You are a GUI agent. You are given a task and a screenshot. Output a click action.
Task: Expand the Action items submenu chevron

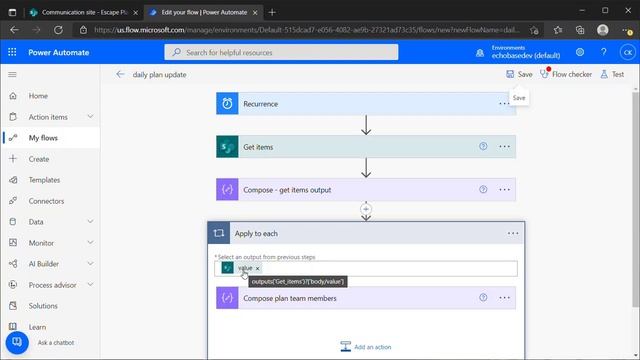click(90, 117)
